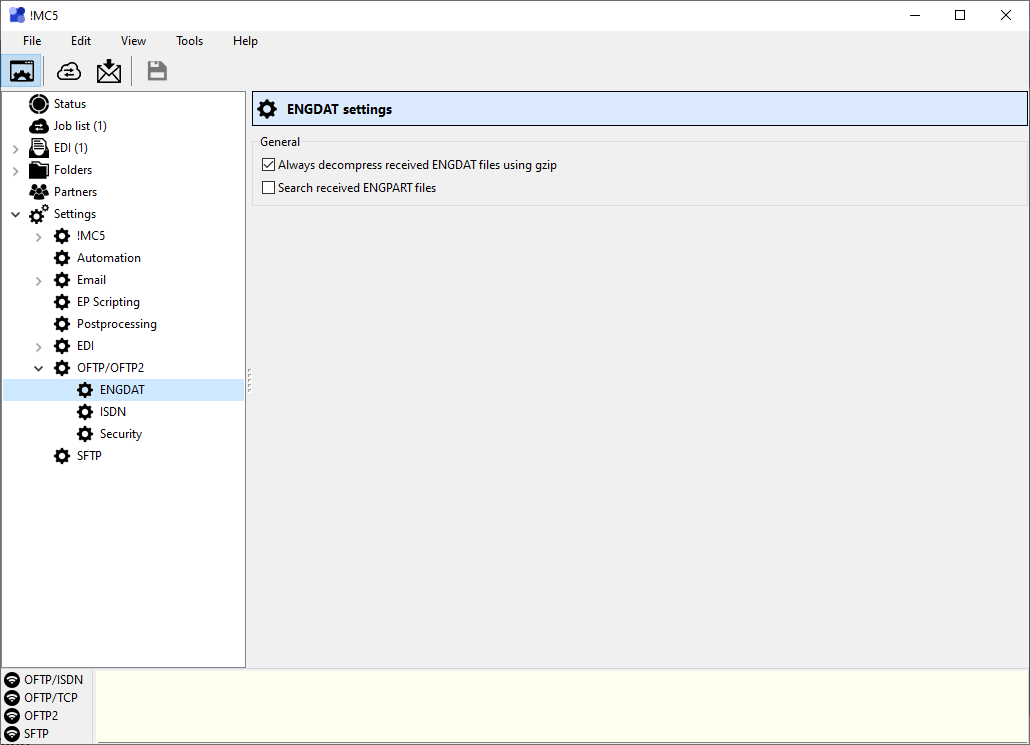
Task: Click the Partners people icon
Action: [39, 192]
